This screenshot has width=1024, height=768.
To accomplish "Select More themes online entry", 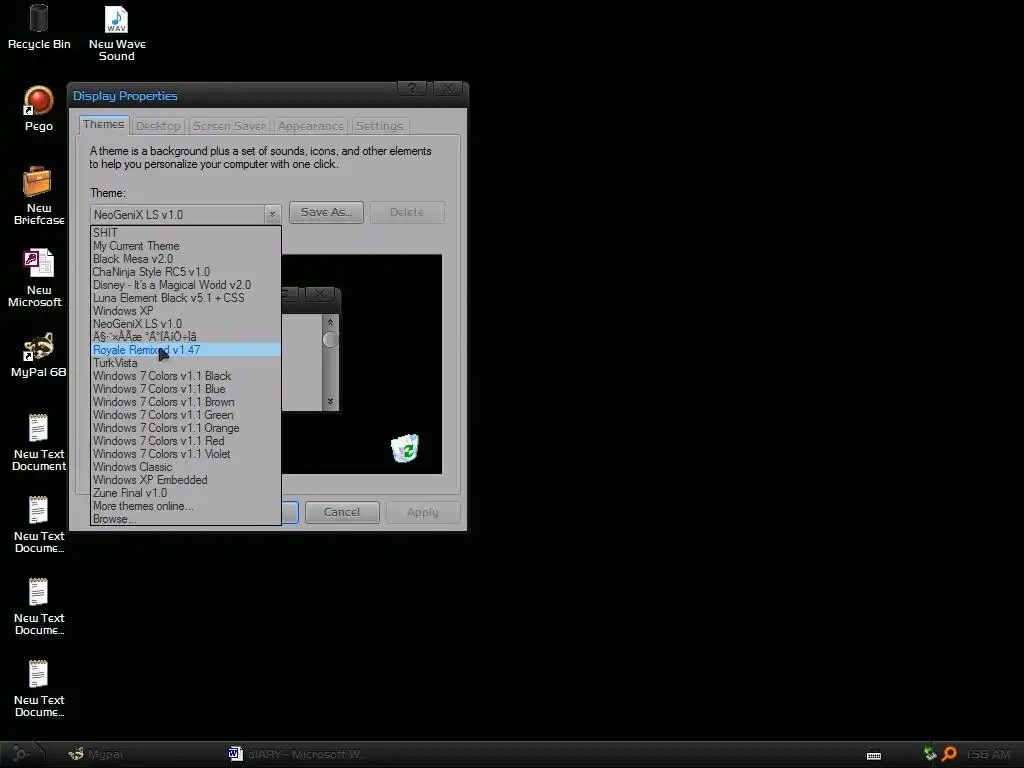I will 185,506.
